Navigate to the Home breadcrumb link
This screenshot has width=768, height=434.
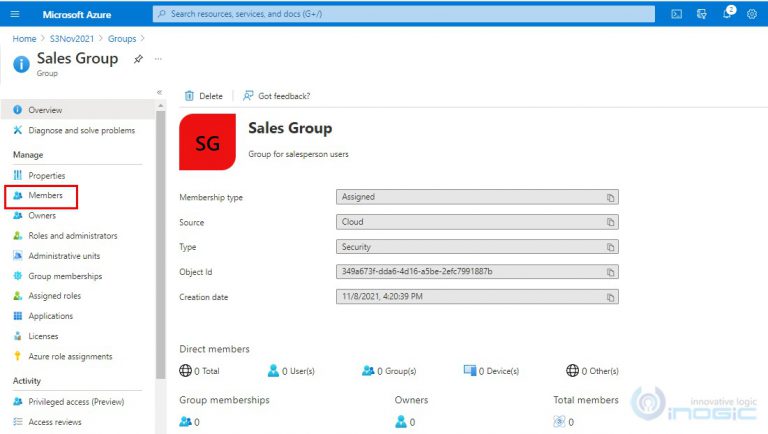[x=24, y=38]
